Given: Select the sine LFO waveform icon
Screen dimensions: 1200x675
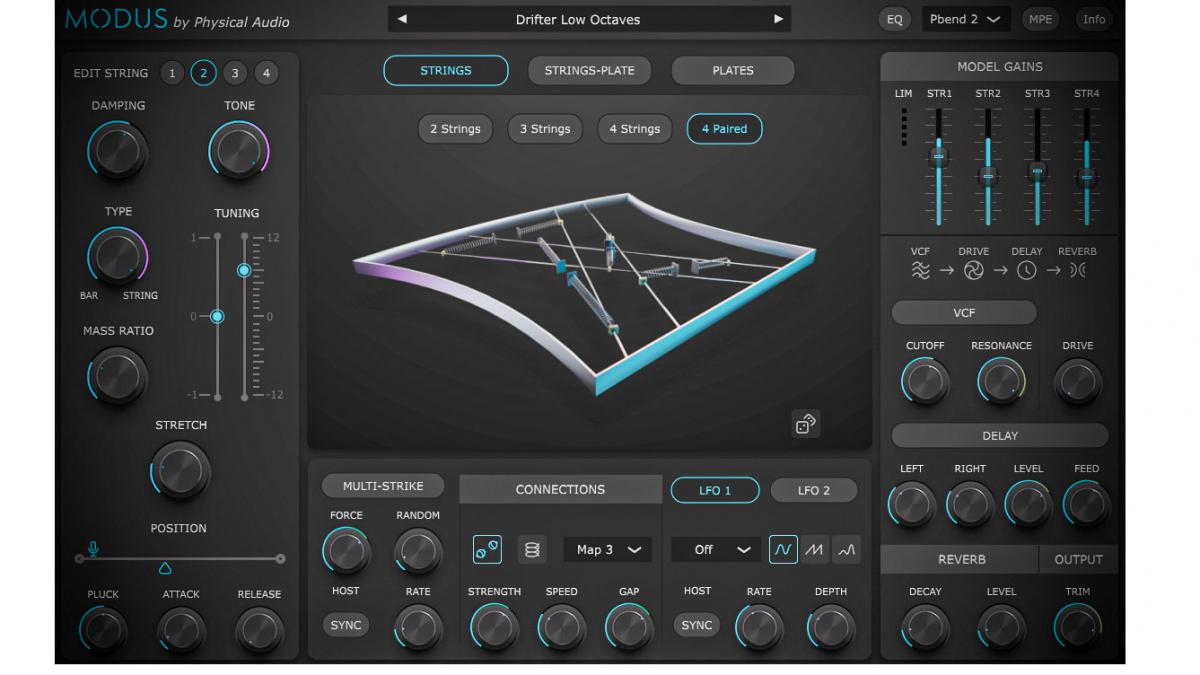Looking at the screenshot, I should click(783, 549).
